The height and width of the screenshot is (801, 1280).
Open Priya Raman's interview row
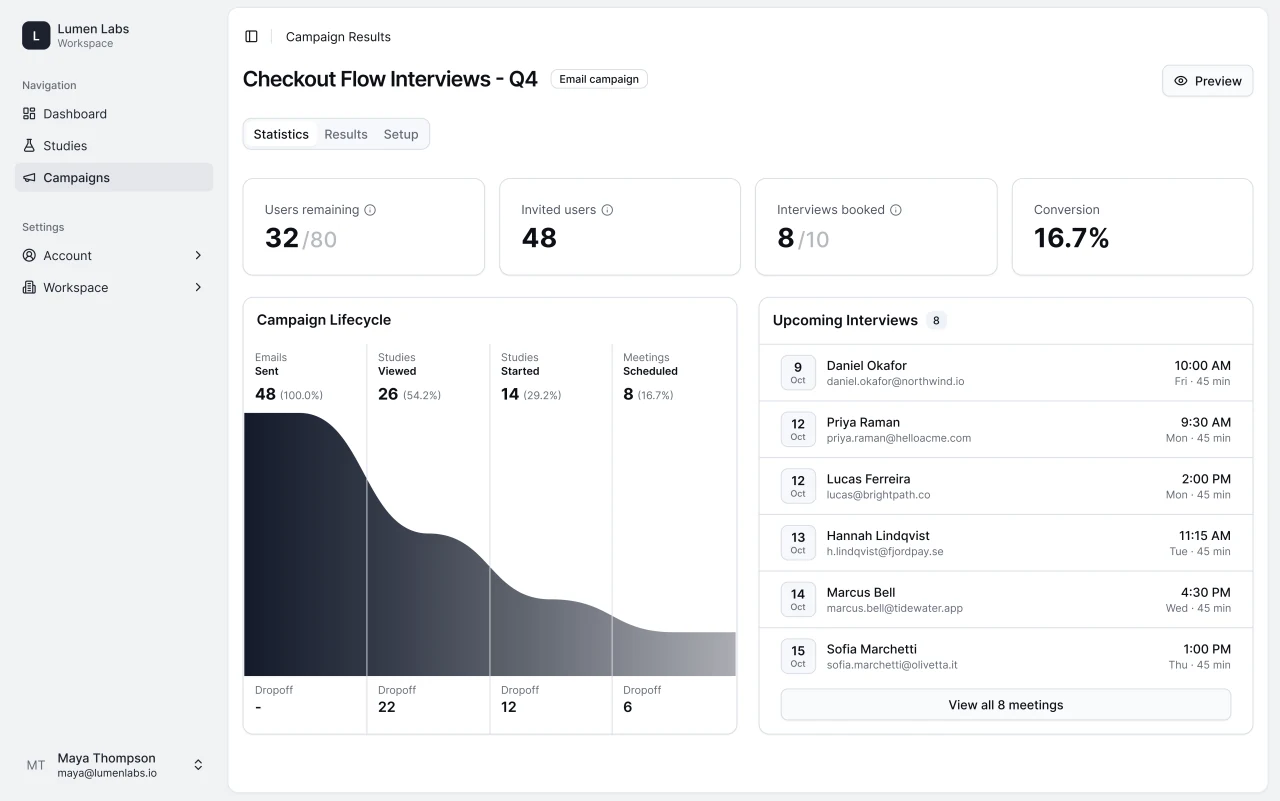(1006, 430)
